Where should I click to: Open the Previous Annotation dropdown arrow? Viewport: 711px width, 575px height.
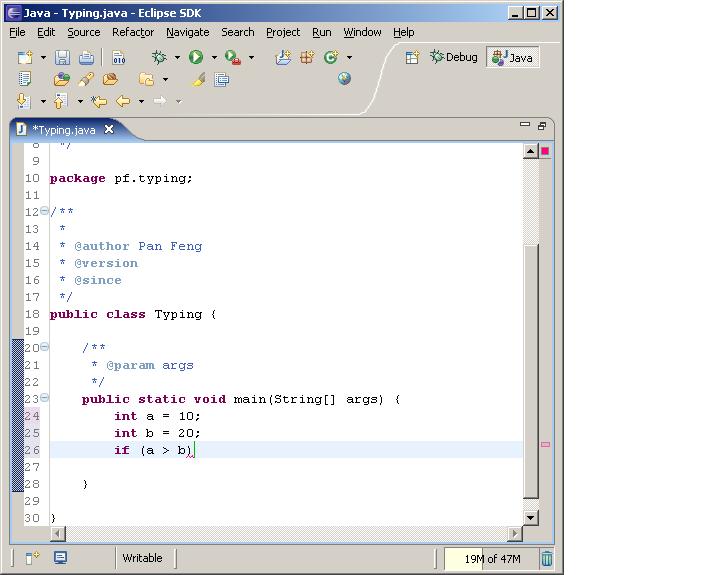(80, 101)
